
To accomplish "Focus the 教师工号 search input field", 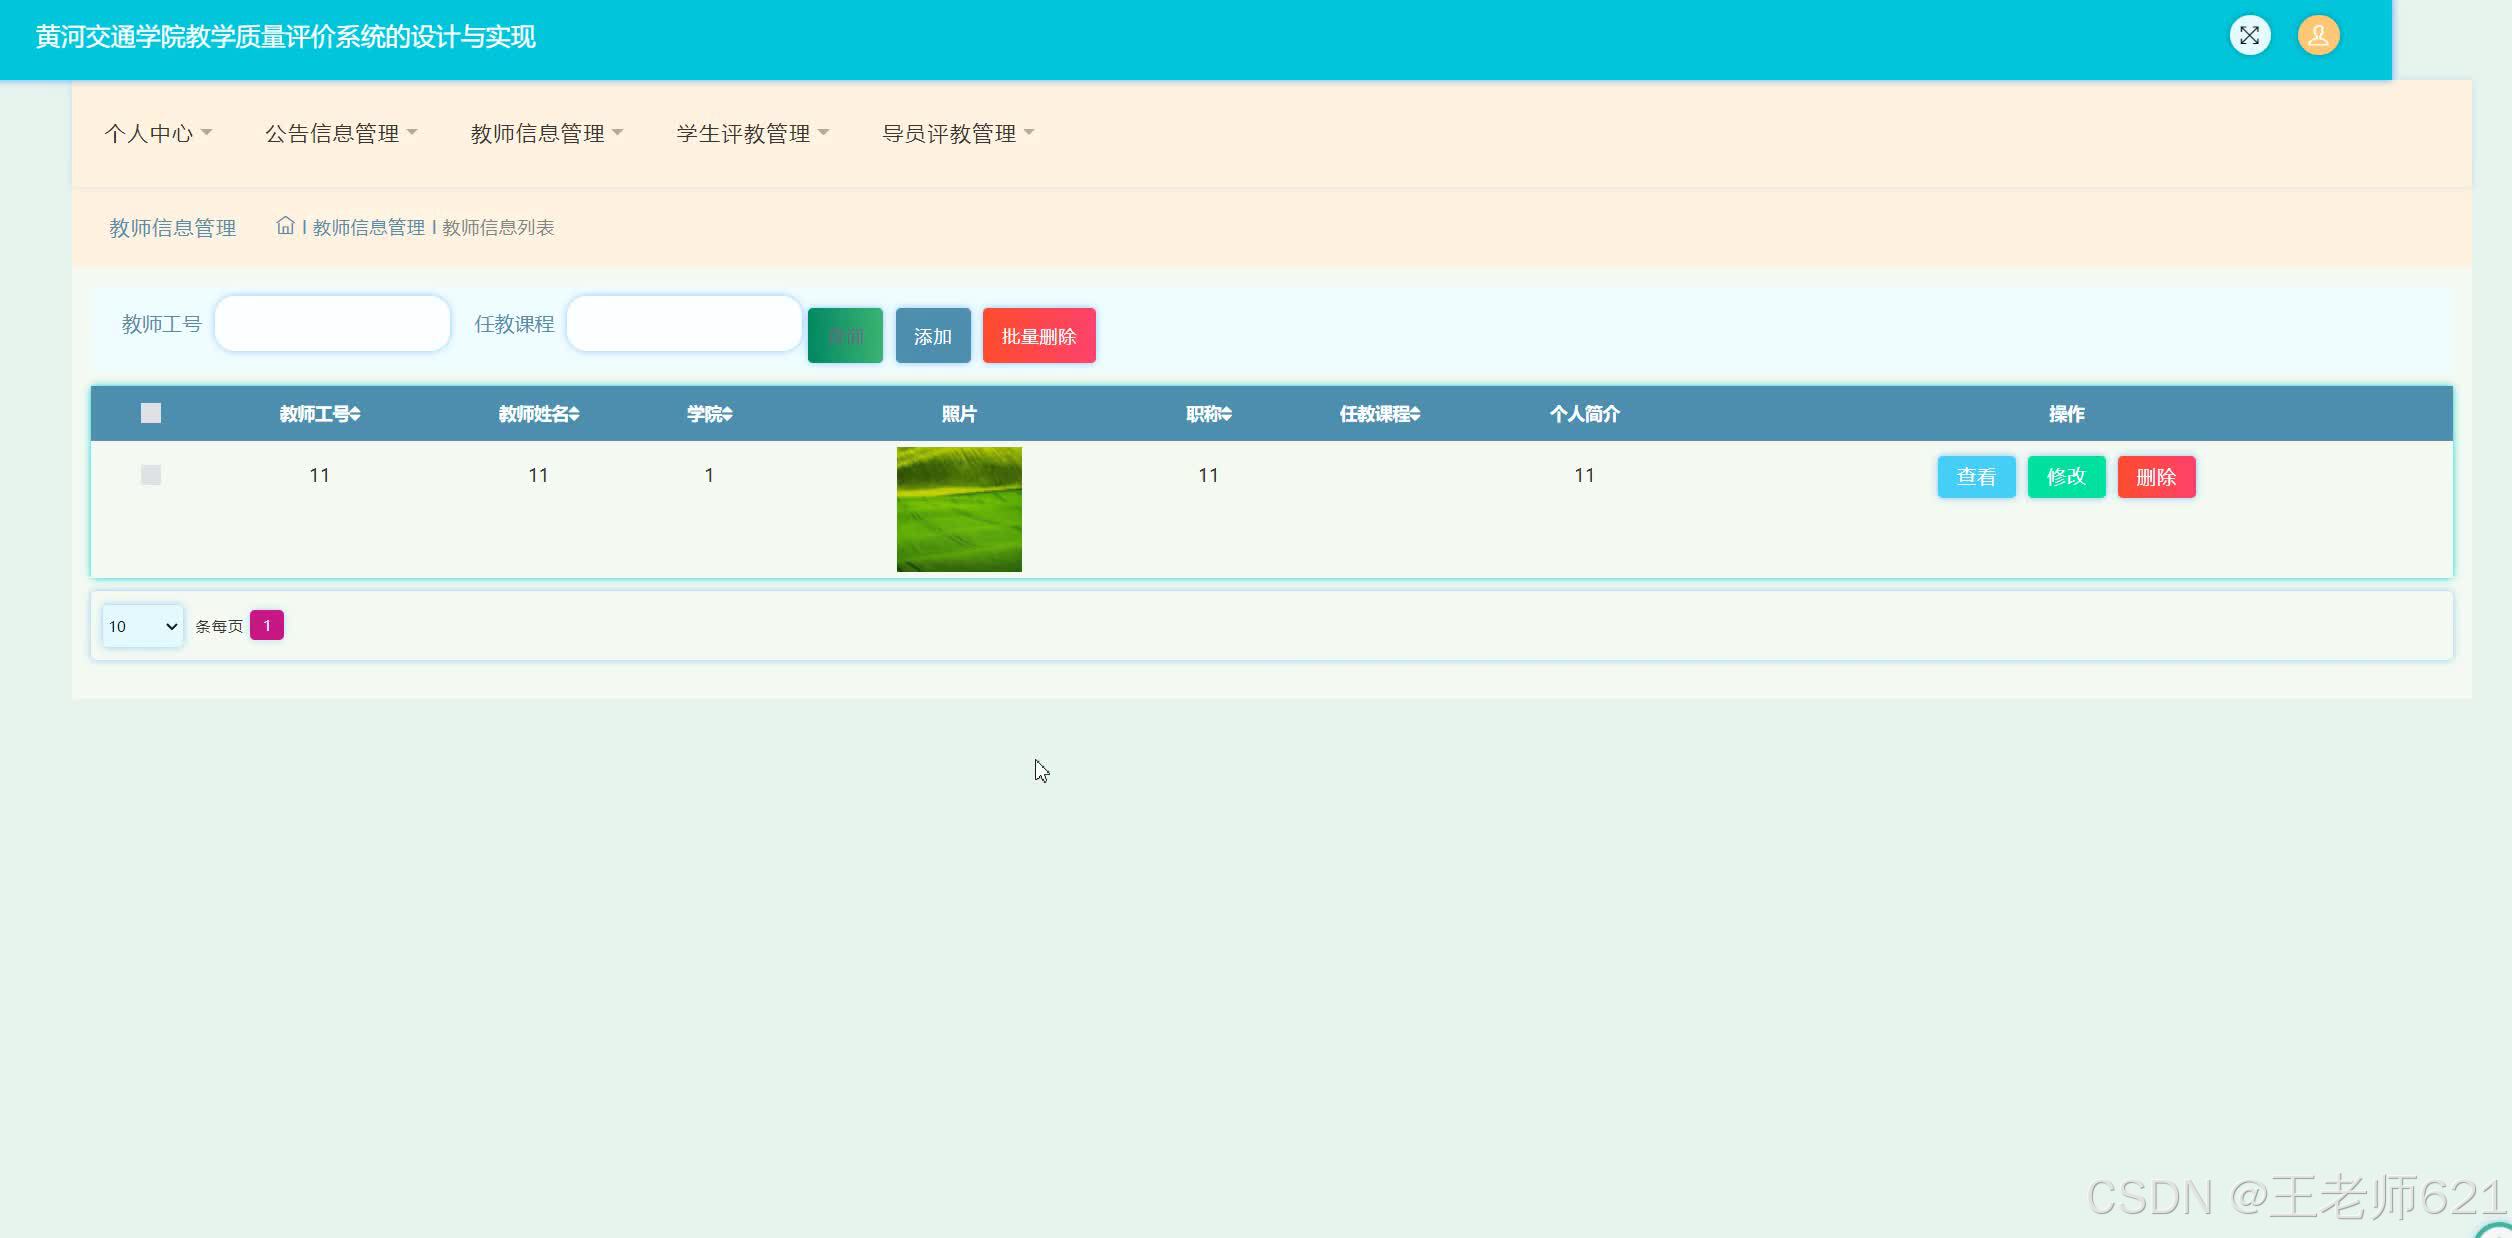I will click(x=332, y=323).
